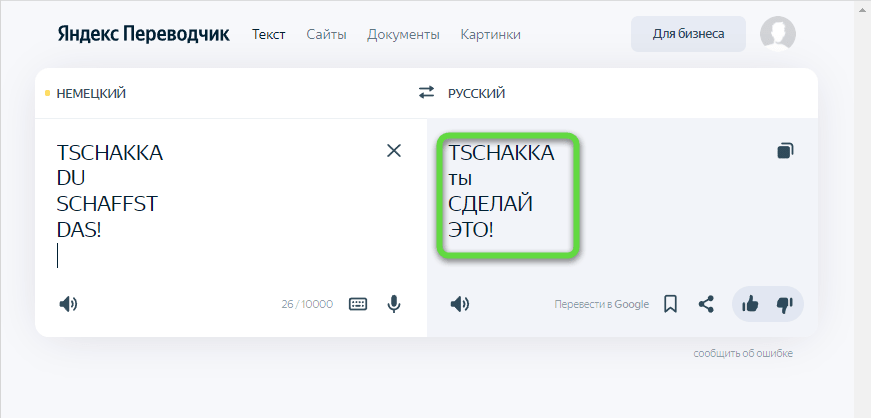
Task: Swap source and target languages
Action: click(x=426, y=92)
